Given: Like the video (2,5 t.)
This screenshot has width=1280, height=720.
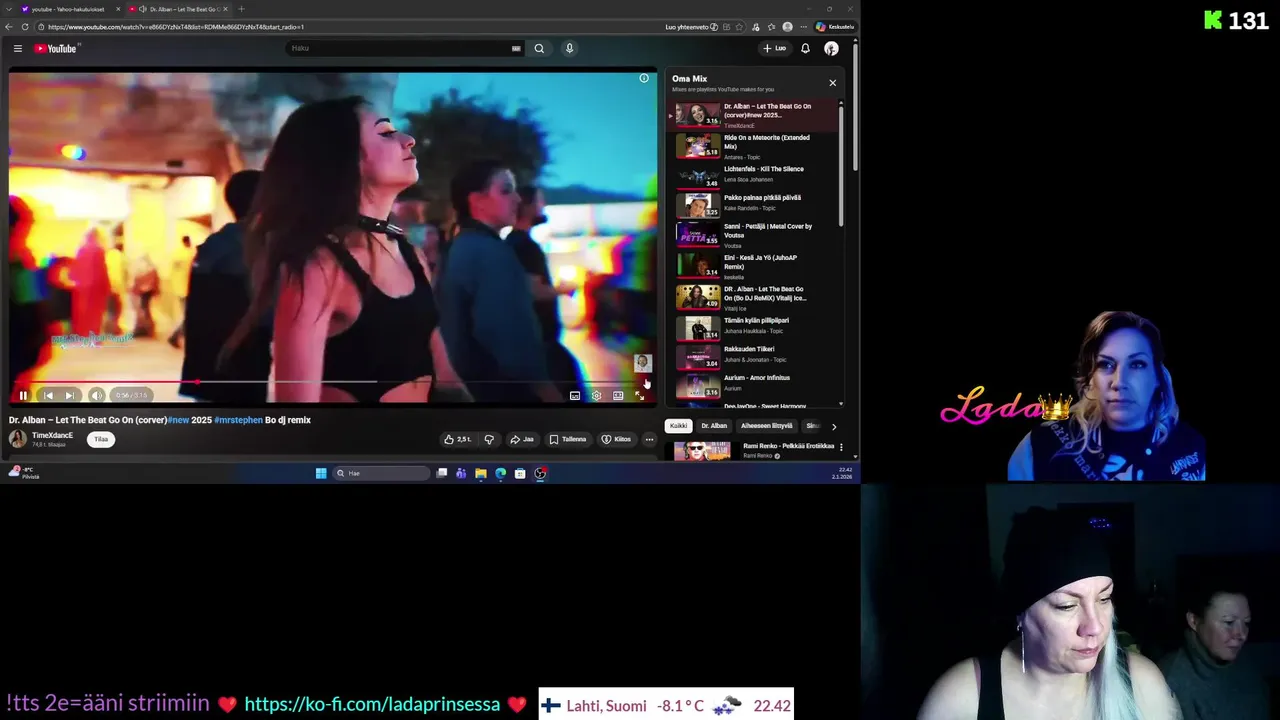Looking at the screenshot, I should (x=457, y=439).
